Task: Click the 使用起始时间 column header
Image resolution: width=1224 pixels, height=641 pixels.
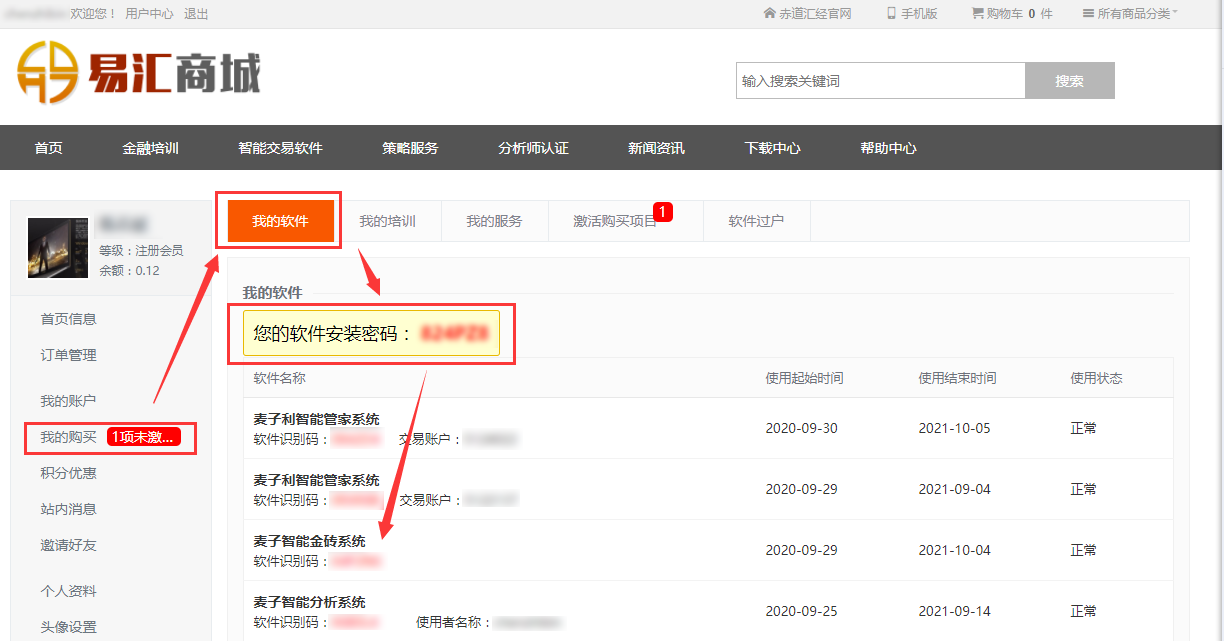Action: coord(804,378)
